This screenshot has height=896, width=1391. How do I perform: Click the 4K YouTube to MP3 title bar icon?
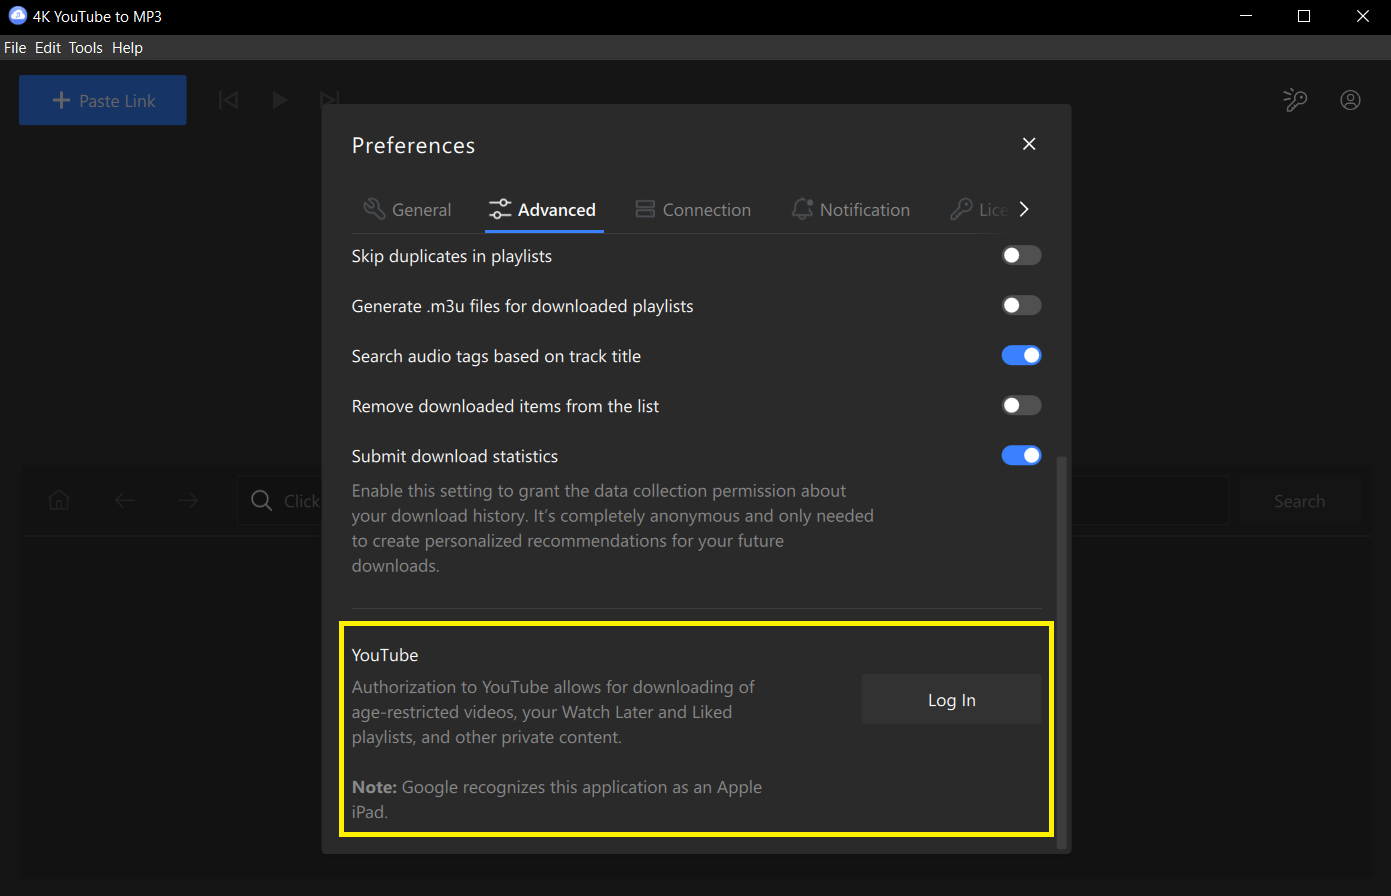pyautogui.click(x=17, y=16)
